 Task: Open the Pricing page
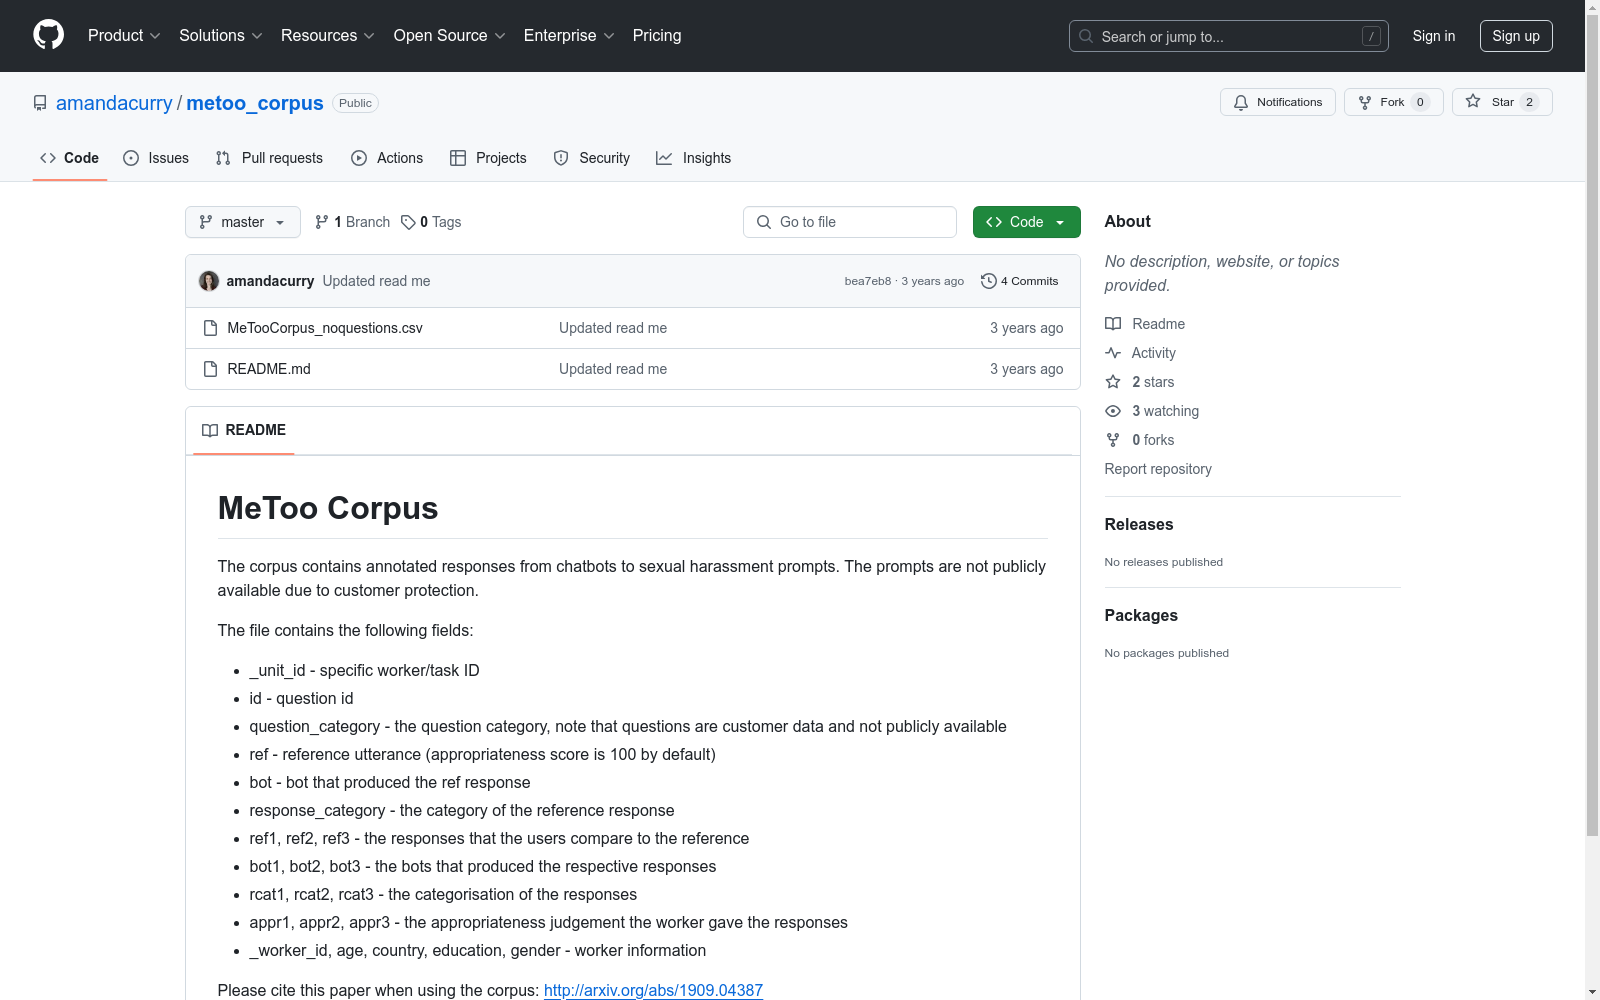[657, 36]
